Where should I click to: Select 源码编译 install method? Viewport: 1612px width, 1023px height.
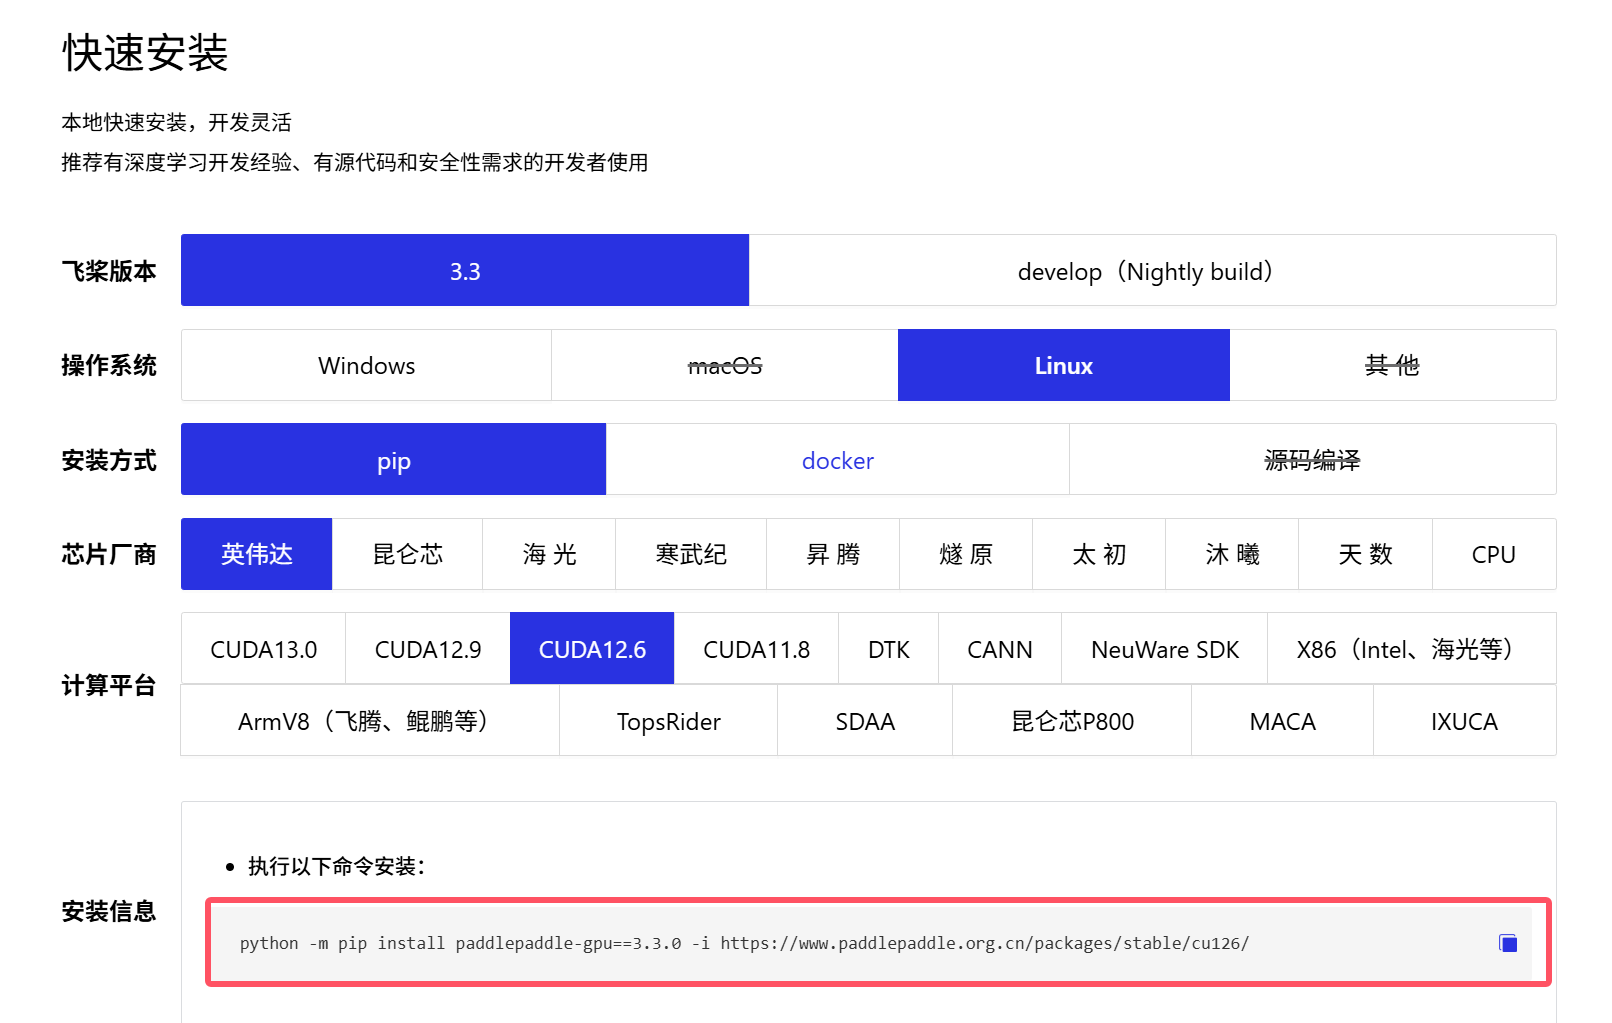1313,459
